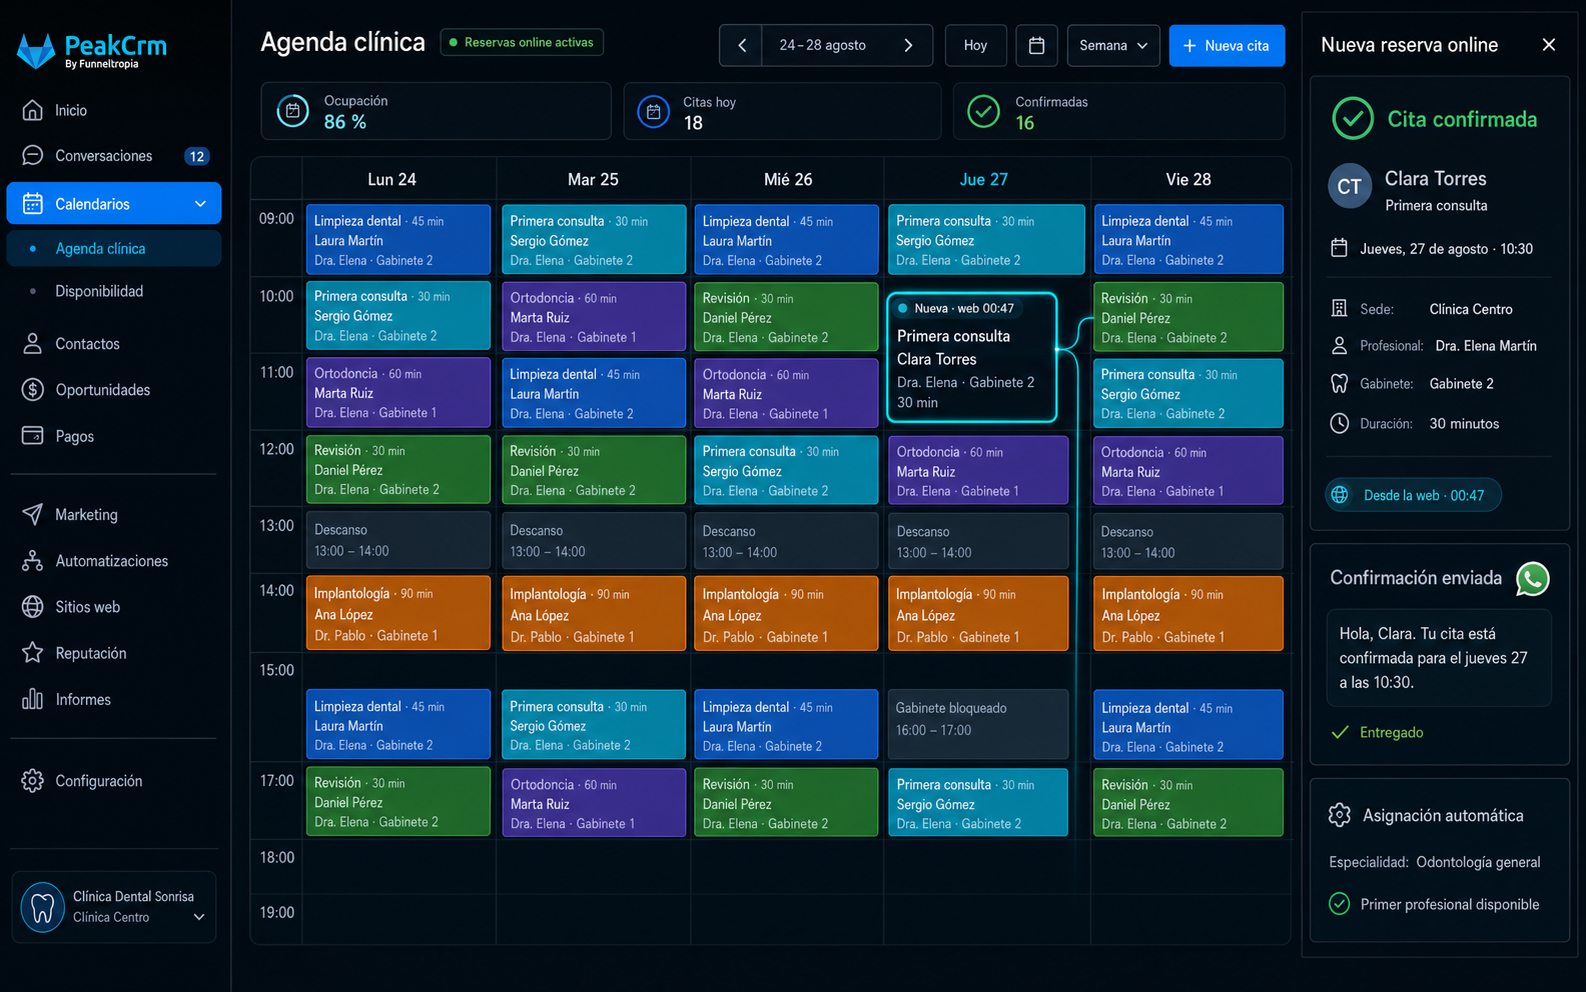Open the Inicio home icon
The image size is (1586, 992).
[x=33, y=110]
